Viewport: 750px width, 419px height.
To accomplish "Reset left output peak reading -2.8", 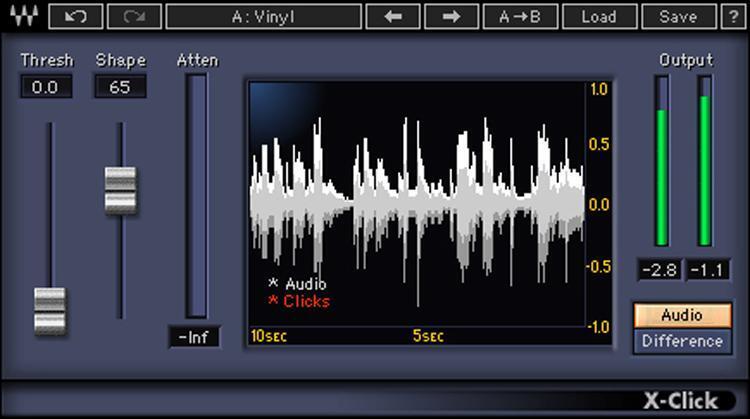I will (660, 269).
